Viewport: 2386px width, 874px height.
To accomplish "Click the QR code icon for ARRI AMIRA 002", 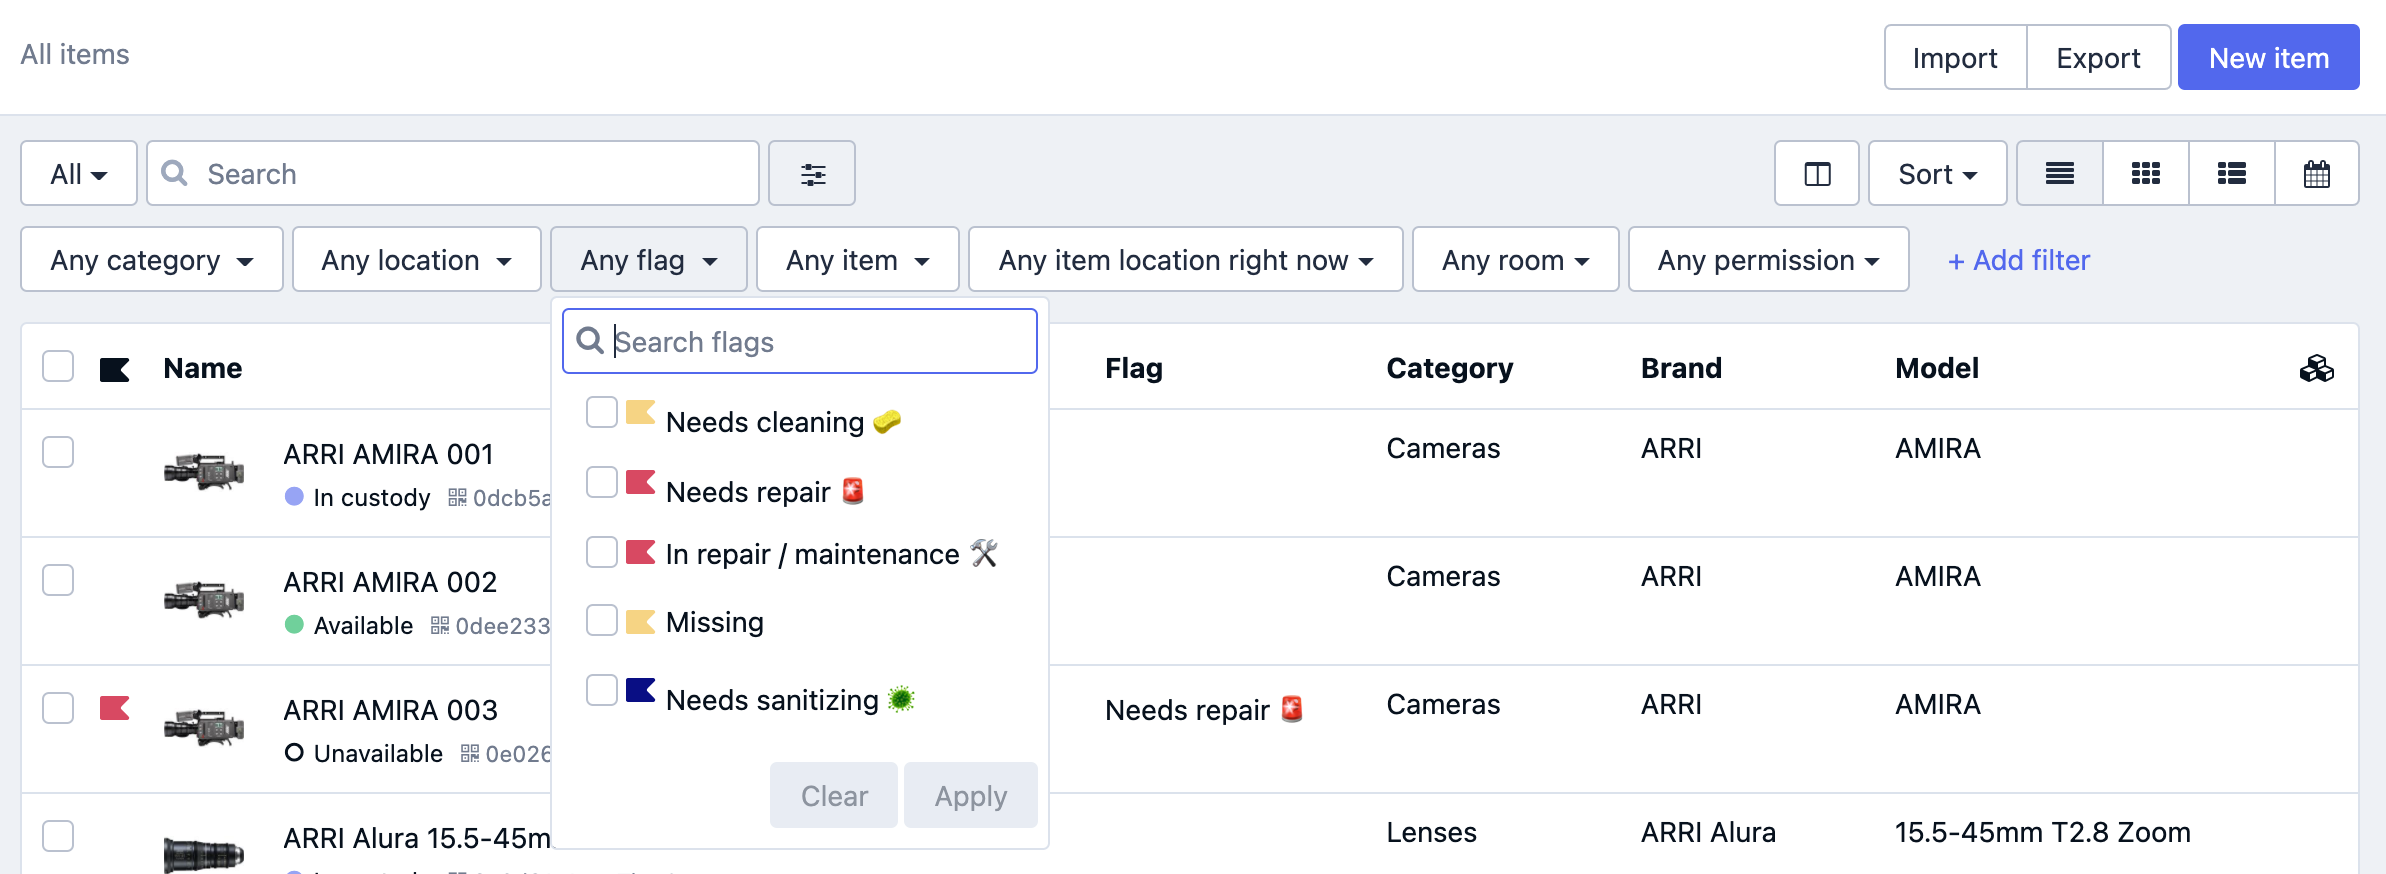I will point(440,625).
